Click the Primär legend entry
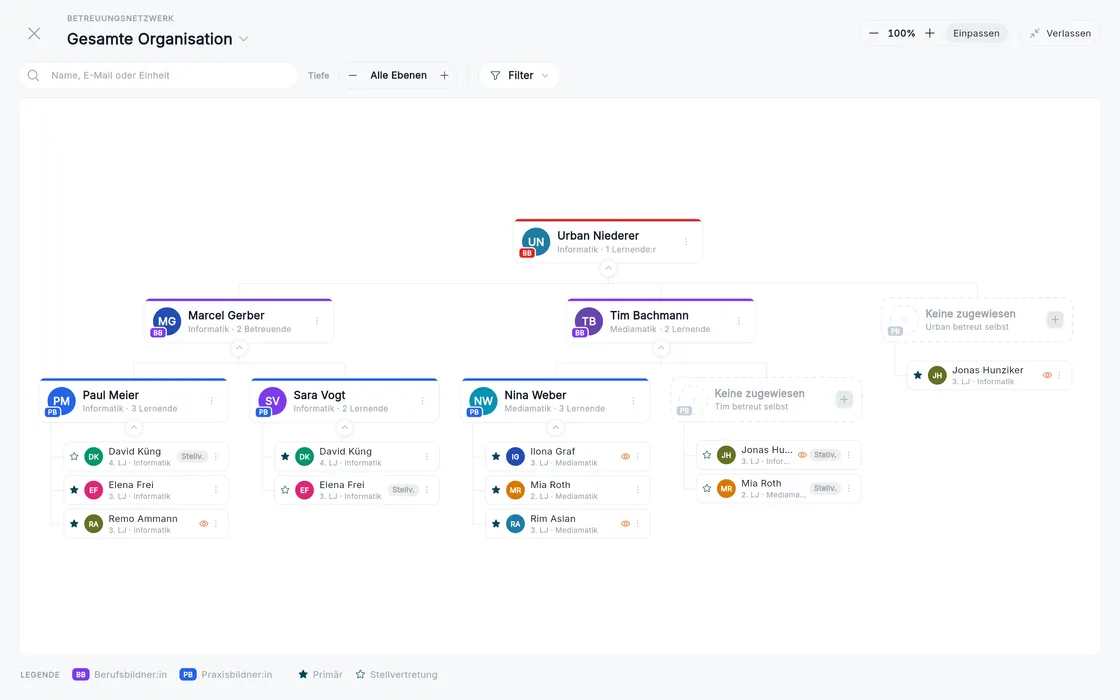1120x700 pixels. (x=320, y=674)
